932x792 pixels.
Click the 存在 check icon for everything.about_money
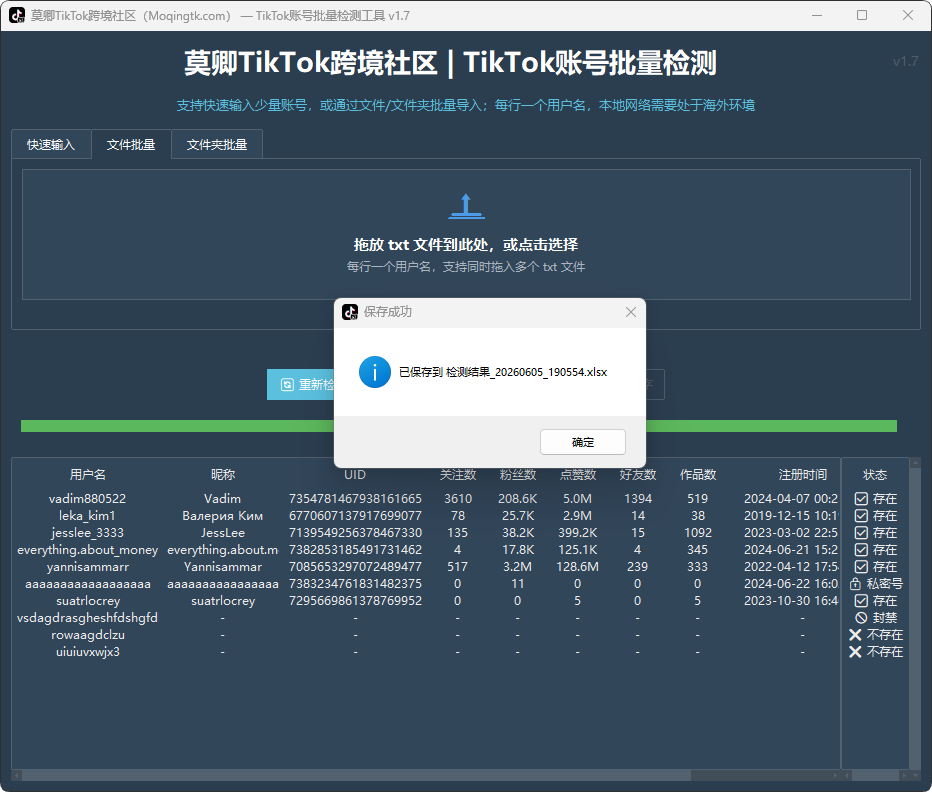tap(861, 549)
